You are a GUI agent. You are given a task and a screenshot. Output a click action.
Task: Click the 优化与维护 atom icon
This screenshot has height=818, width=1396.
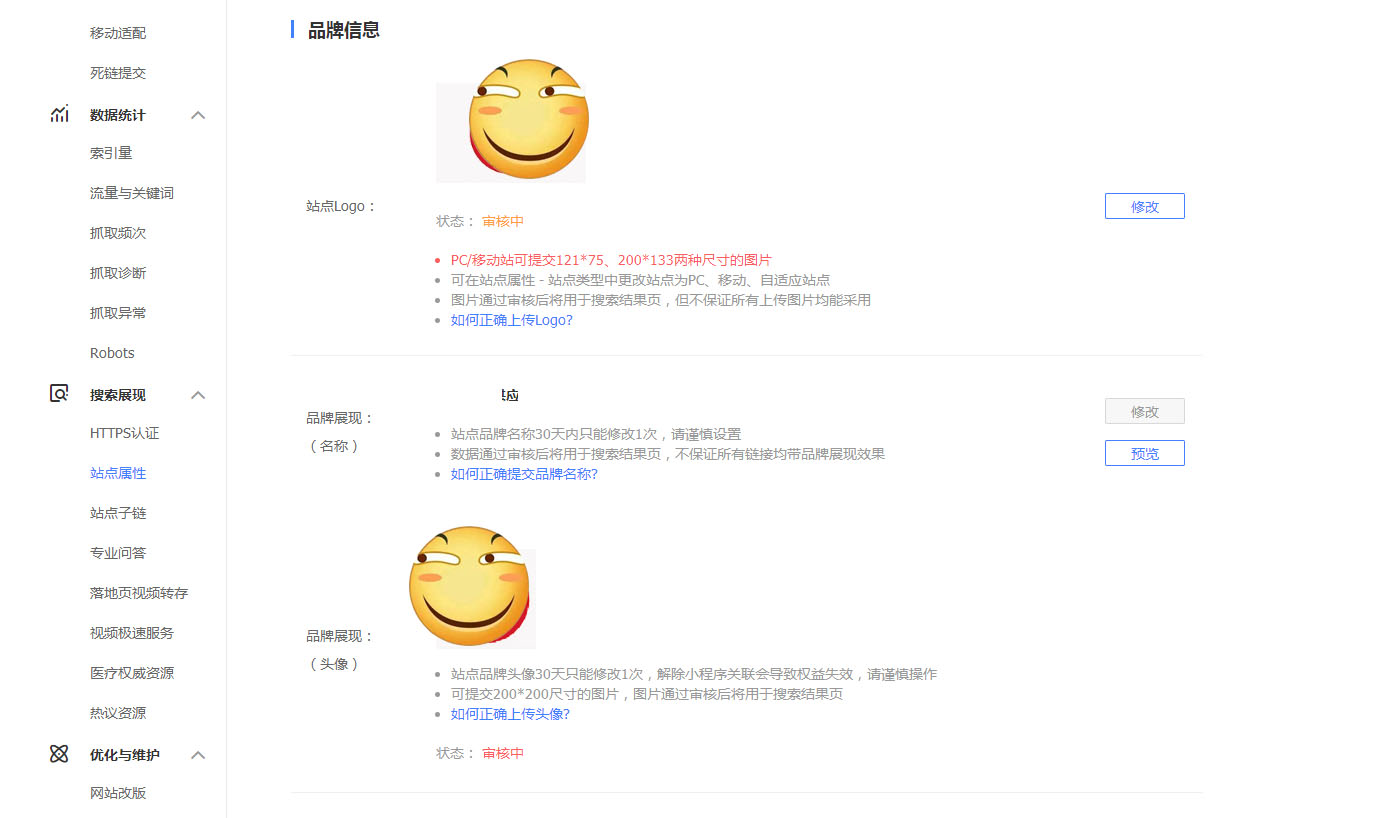pyautogui.click(x=59, y=754)
